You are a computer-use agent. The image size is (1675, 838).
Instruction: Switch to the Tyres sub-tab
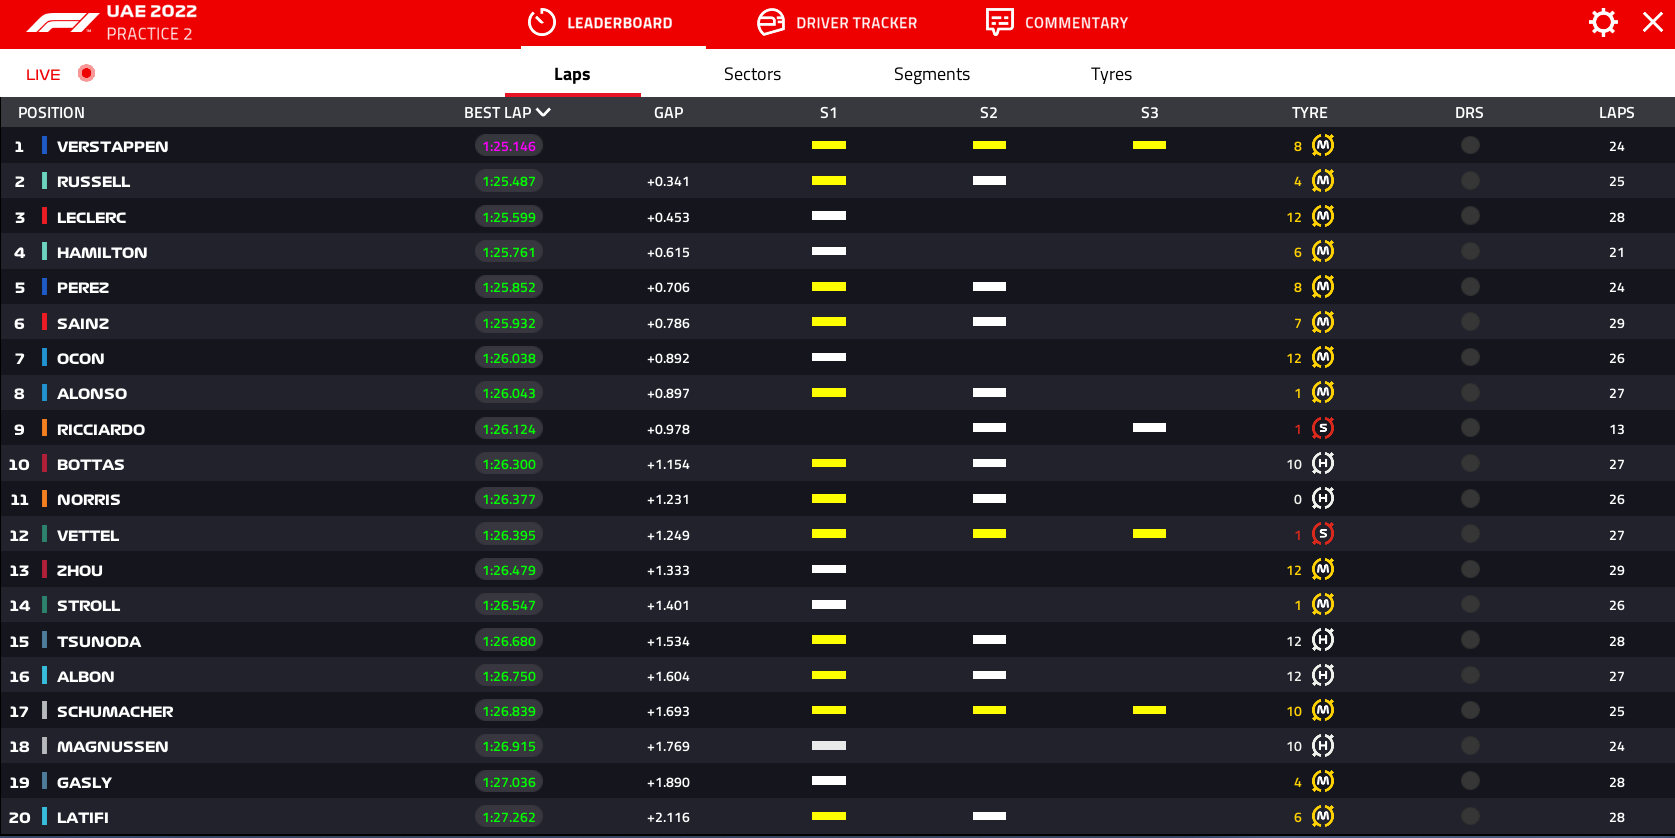[x=1111, y=74]
